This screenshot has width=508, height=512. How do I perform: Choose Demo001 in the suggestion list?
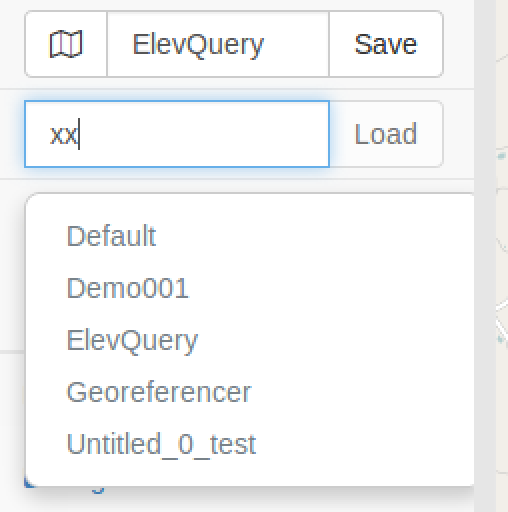pyautogui.click(x=128, y=288)
